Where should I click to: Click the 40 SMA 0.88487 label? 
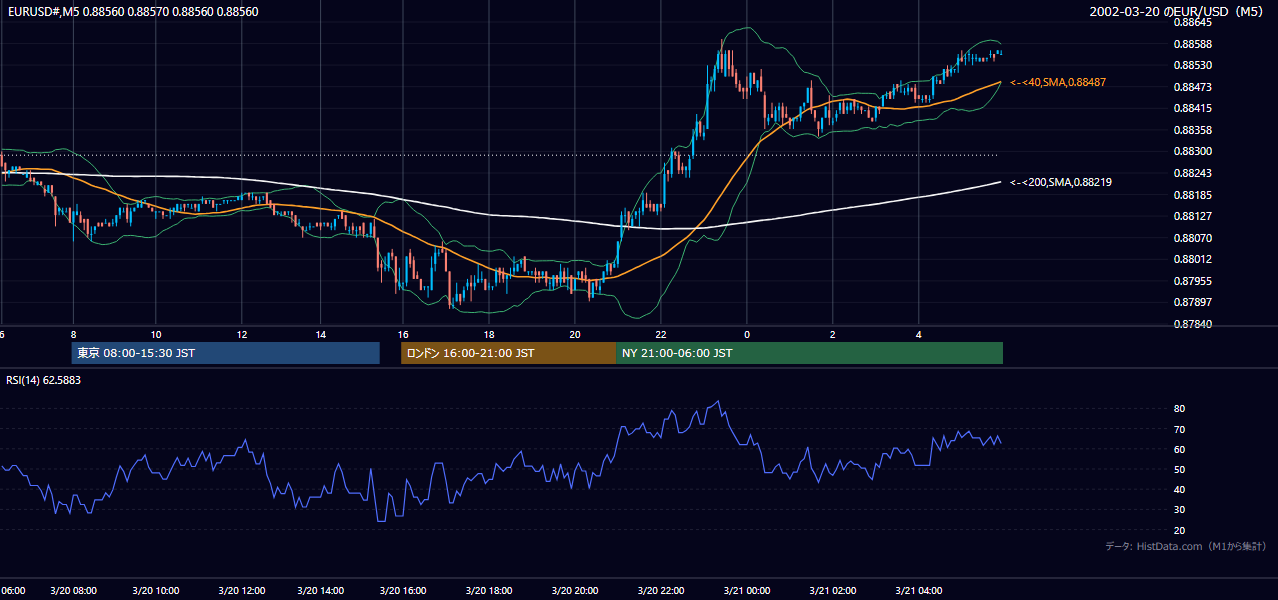click(x=1058, y=82)
